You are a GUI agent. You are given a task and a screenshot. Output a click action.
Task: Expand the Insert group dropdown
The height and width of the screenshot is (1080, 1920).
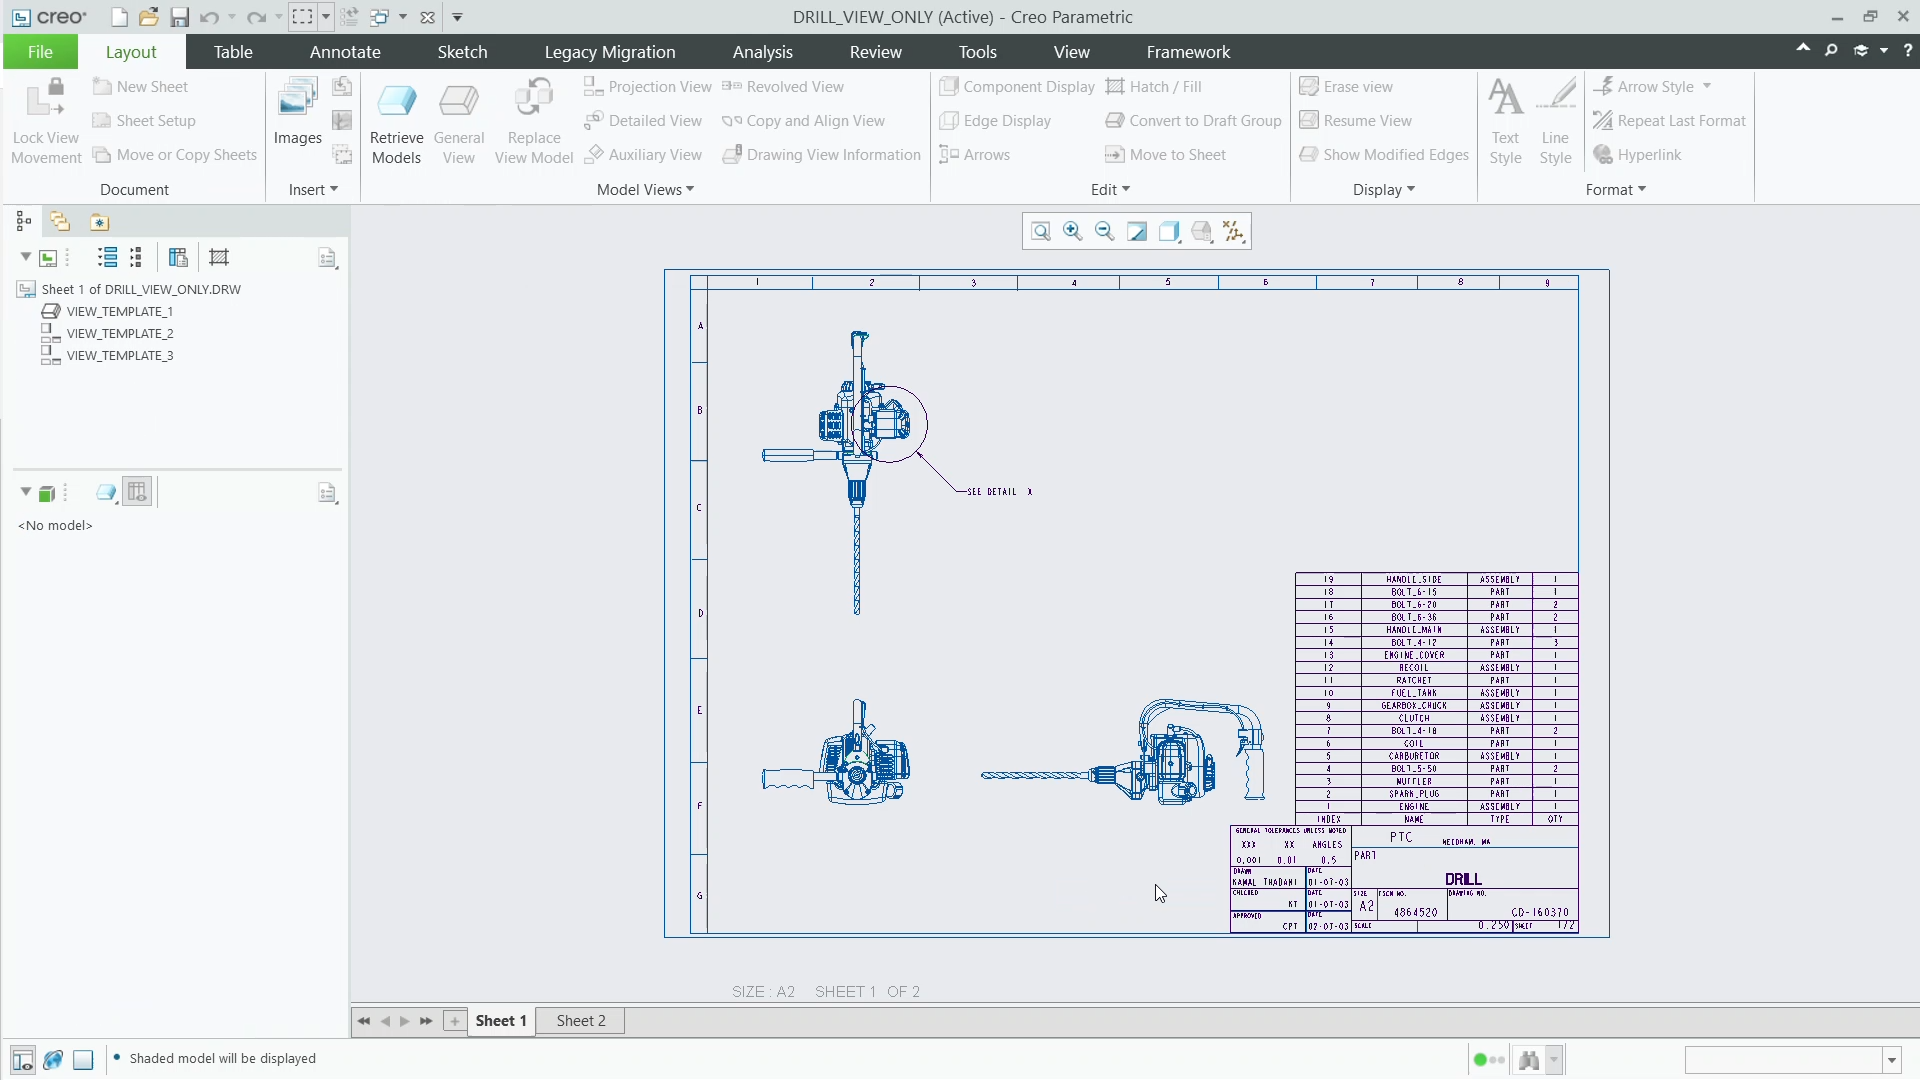click(313, 190)
